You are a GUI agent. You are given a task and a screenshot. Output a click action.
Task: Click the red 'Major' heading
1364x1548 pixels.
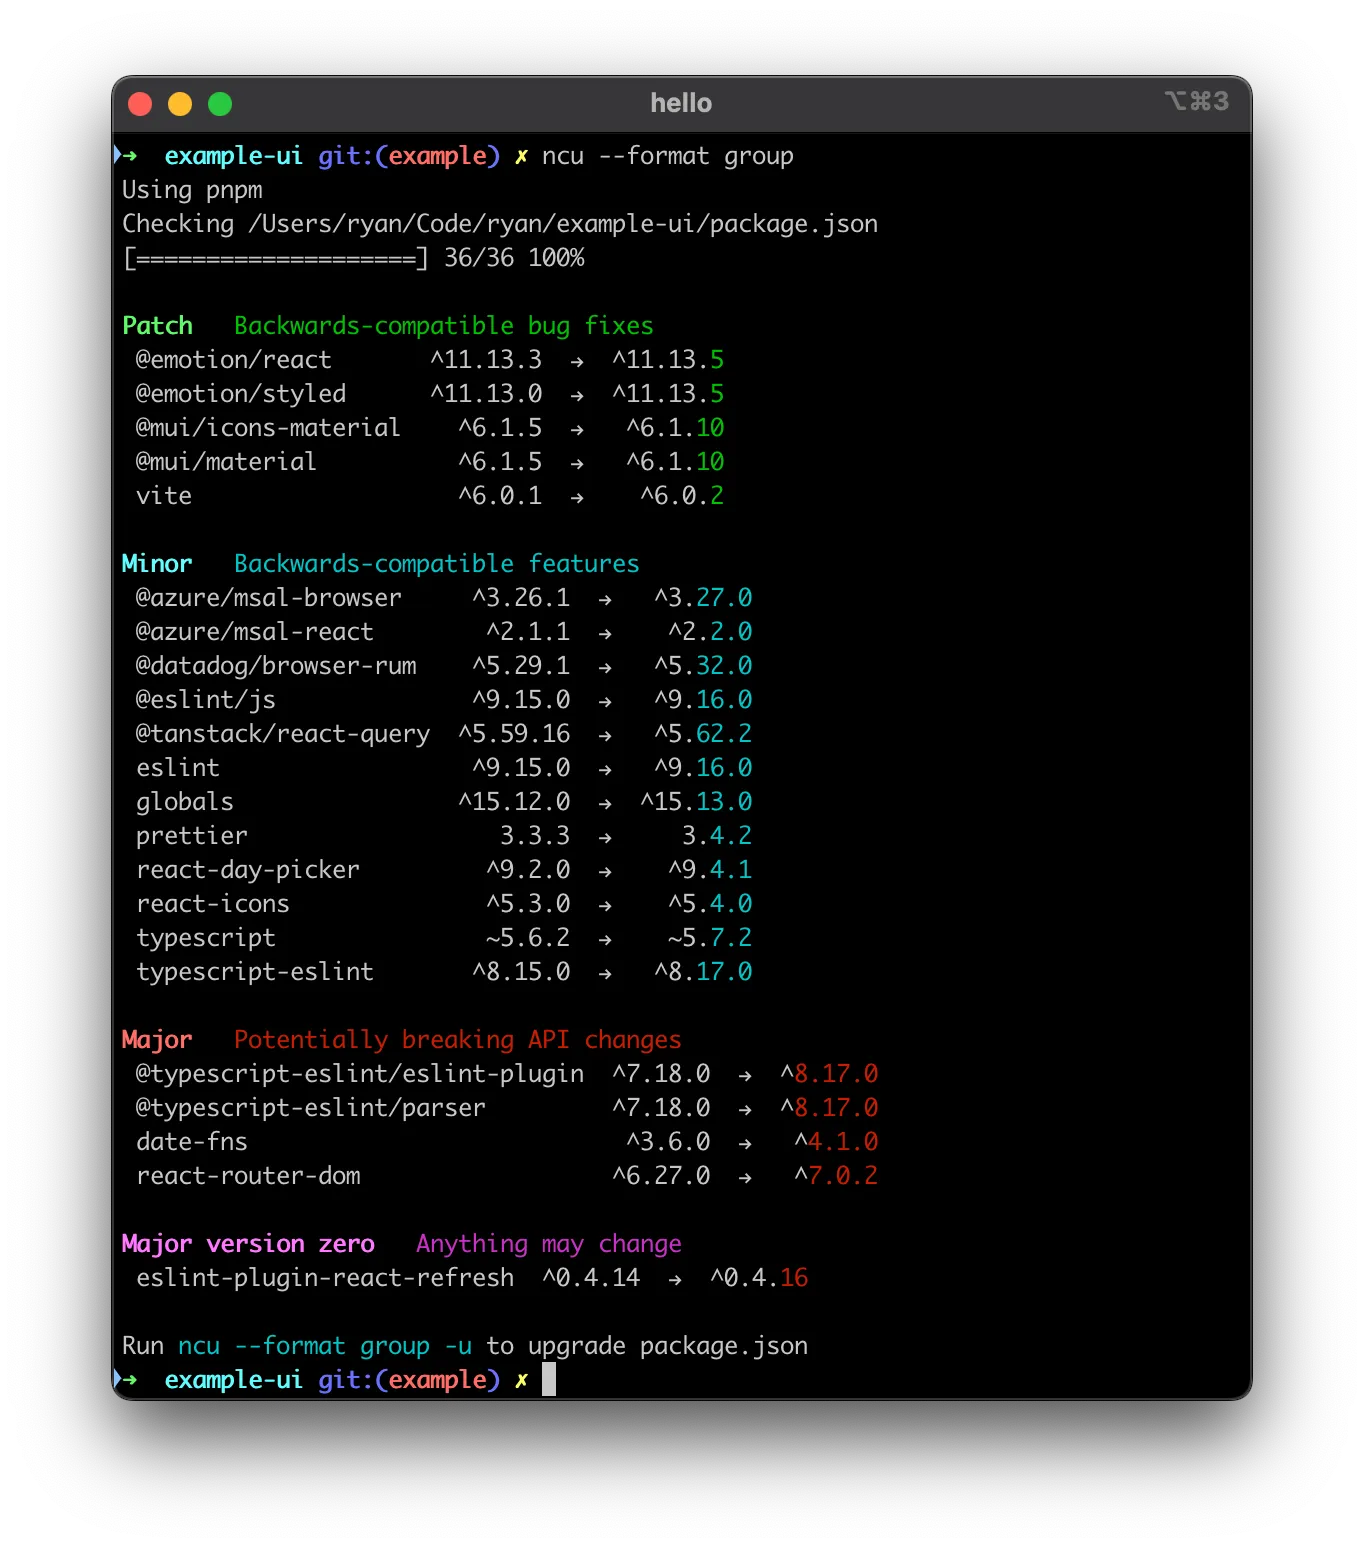157,1040
